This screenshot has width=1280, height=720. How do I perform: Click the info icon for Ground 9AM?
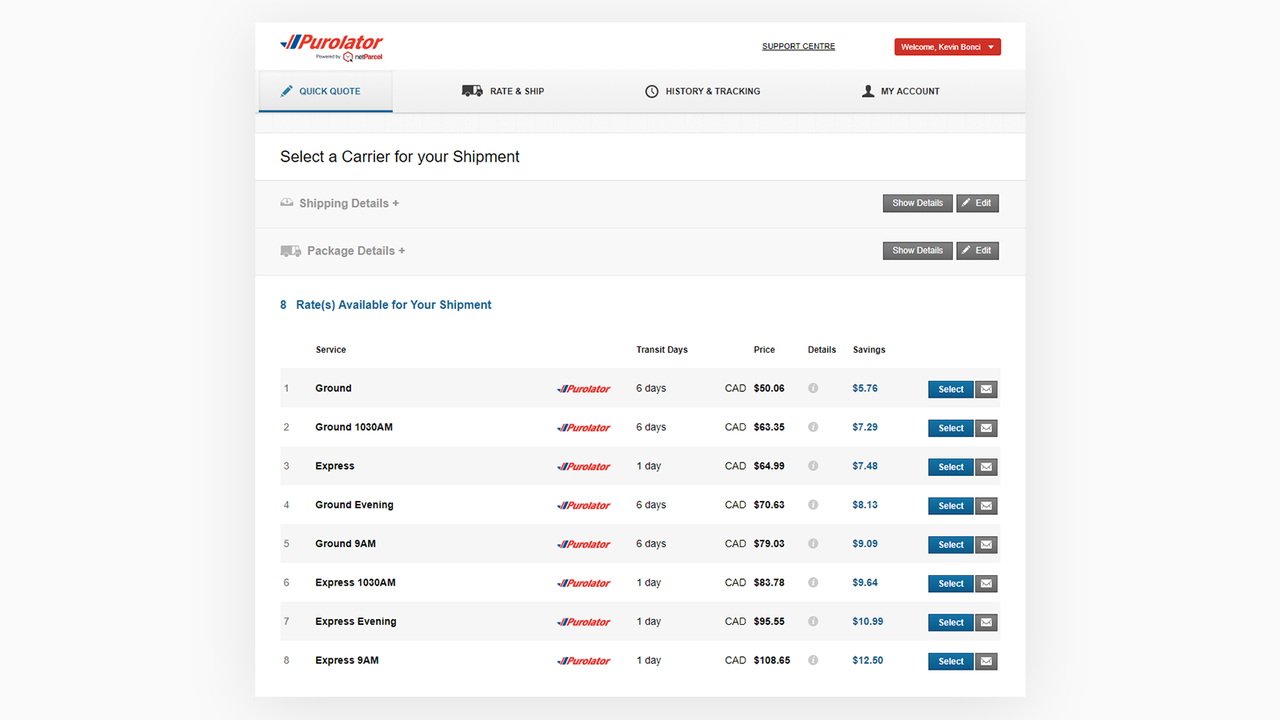pos(813,544)
